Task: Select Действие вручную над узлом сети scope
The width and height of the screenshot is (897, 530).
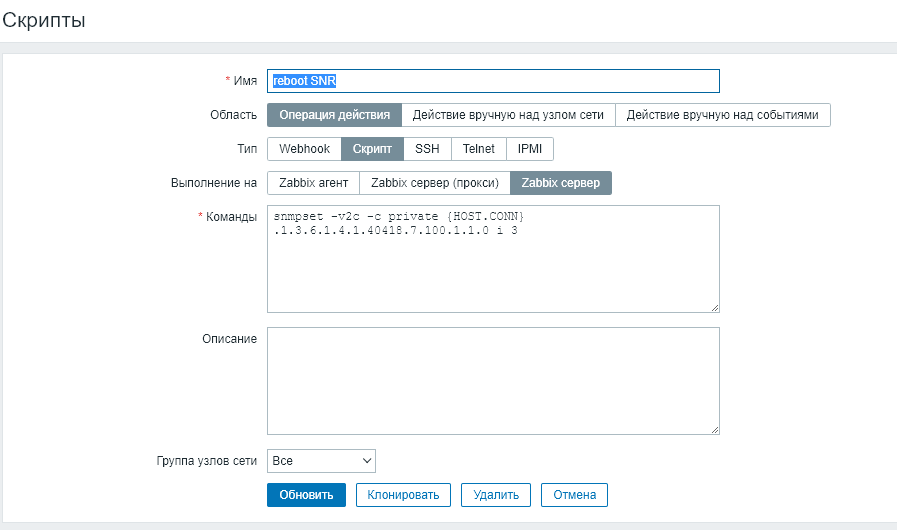Action: [x=508, y=115]
